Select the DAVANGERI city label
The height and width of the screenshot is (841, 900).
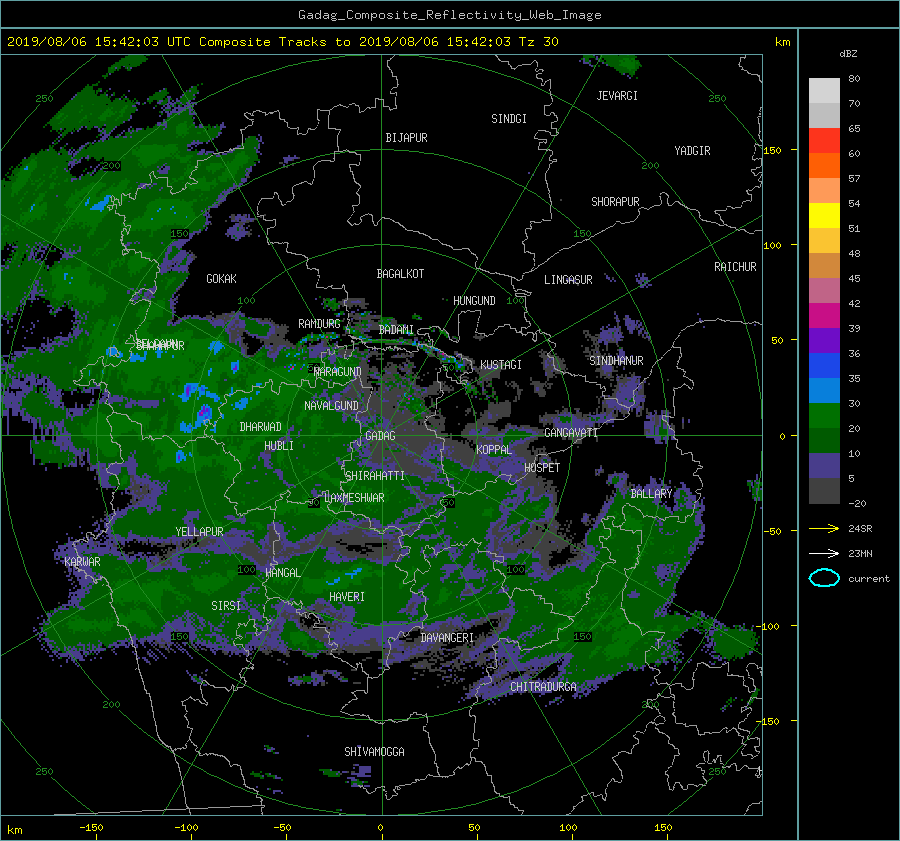447,638
